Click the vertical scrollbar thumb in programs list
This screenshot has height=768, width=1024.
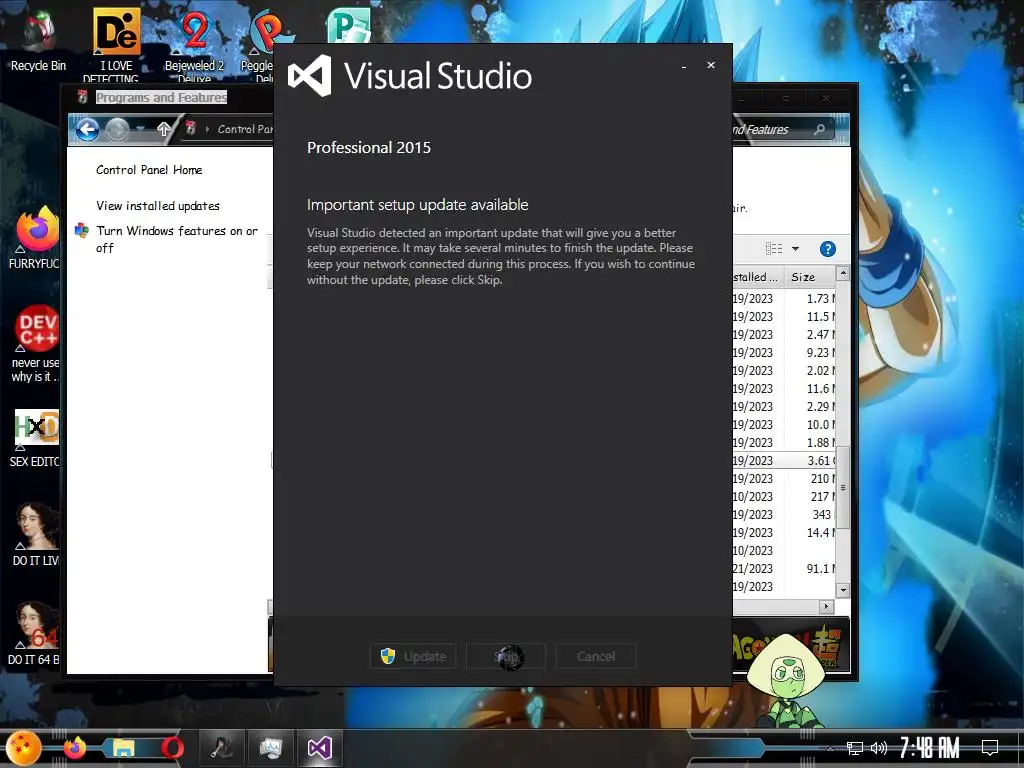point(843,488)
